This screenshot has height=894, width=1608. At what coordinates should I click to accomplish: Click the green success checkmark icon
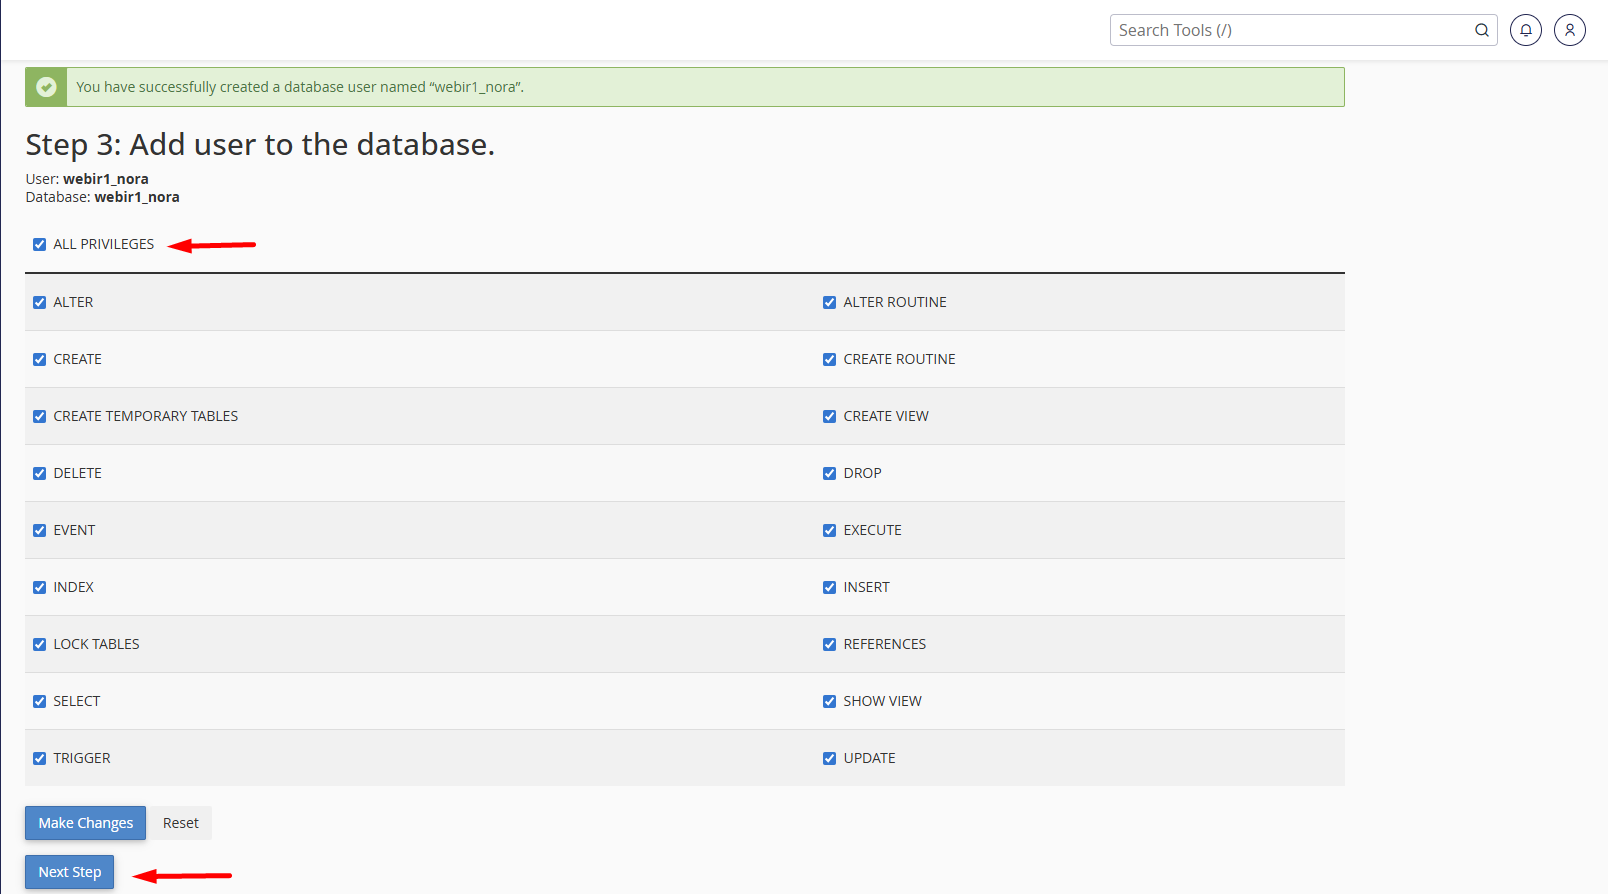pos(46,87)
